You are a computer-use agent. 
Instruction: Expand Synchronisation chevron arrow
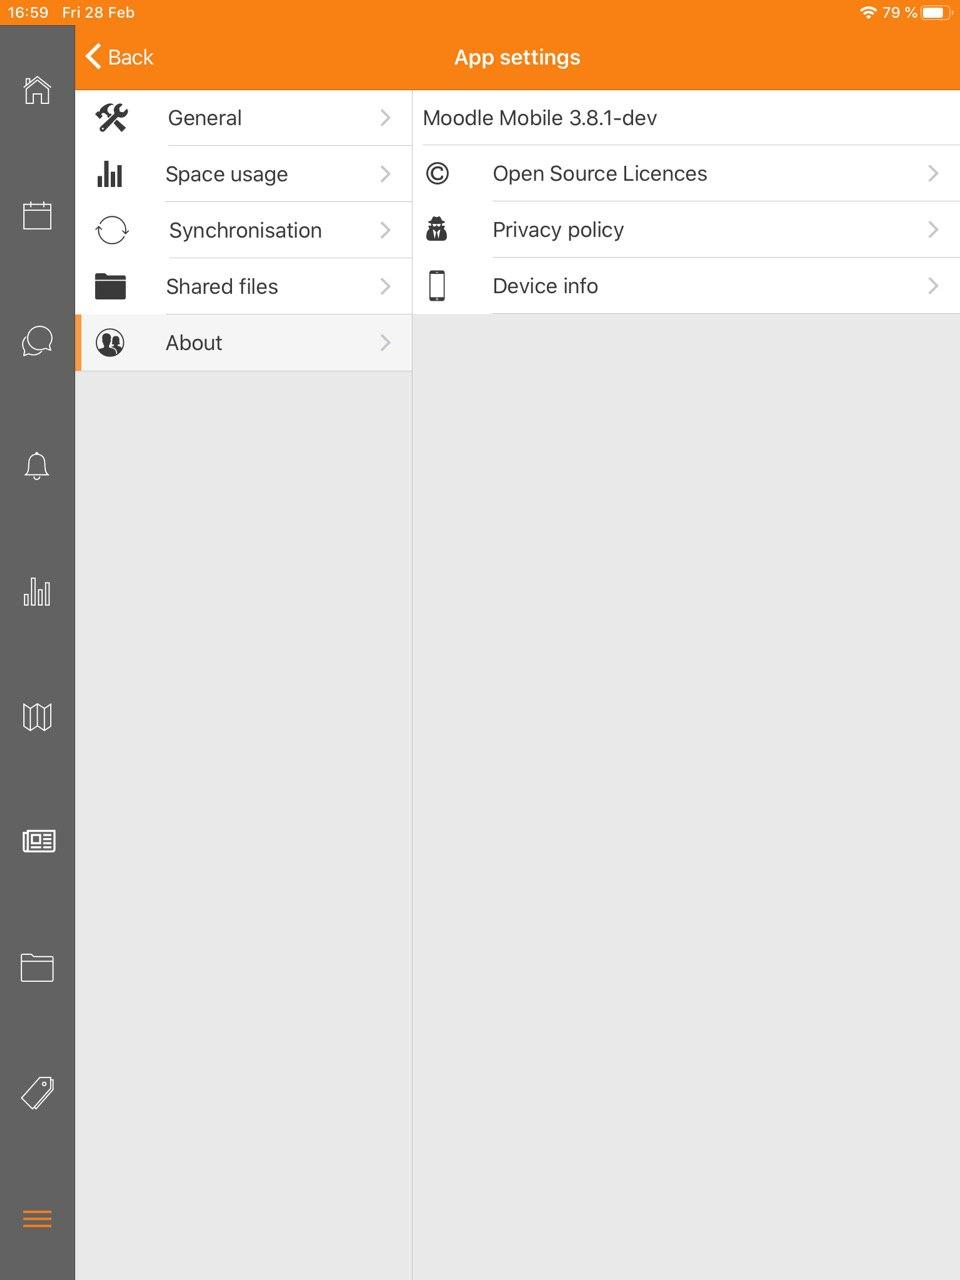tap(385, 230)
